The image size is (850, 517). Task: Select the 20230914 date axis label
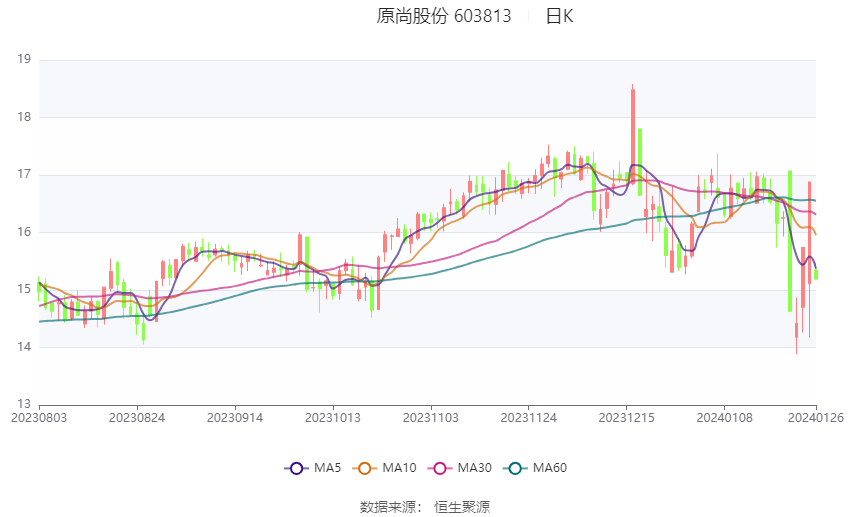tap(235, 418)
